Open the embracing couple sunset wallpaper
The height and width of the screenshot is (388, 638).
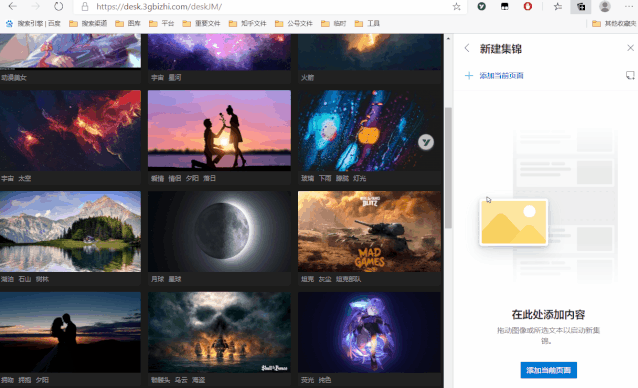70,332
